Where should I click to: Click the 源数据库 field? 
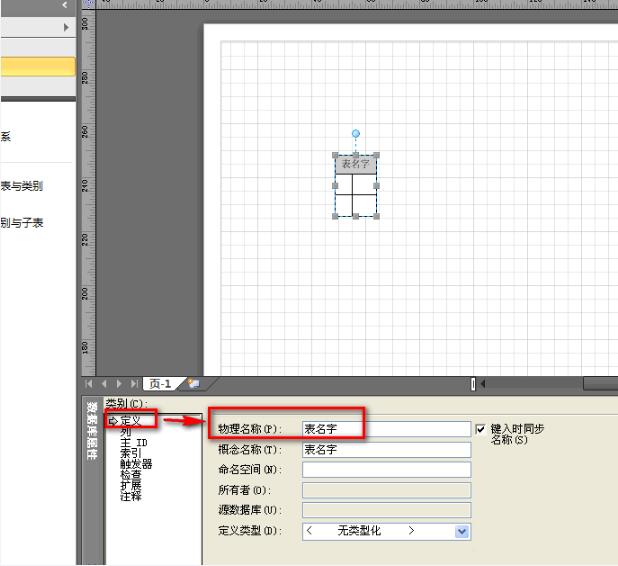click(386, 510)
